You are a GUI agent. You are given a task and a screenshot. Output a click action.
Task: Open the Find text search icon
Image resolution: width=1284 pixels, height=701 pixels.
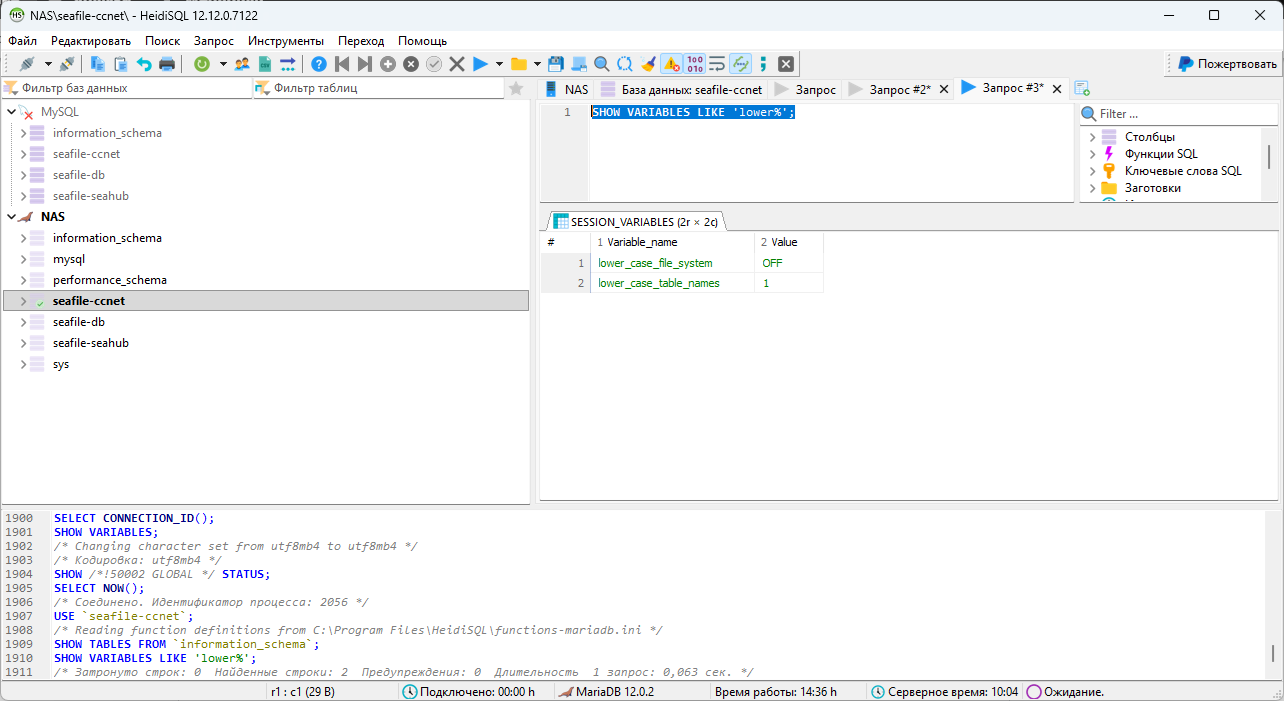[603, 62]
